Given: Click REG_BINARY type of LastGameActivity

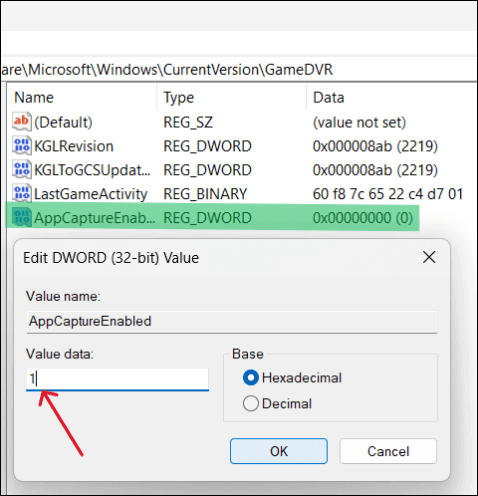Looking at the screenshot, I should pyautogui.click(x=205, y=194).
